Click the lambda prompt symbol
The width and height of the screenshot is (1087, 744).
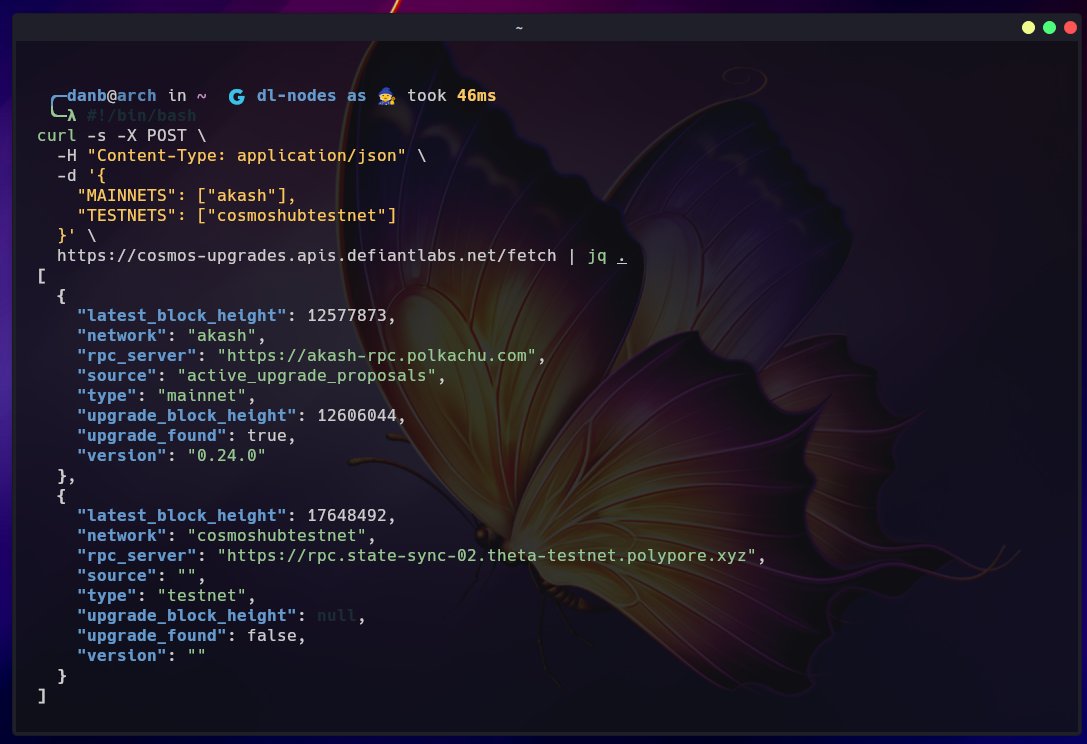[71, 116]
